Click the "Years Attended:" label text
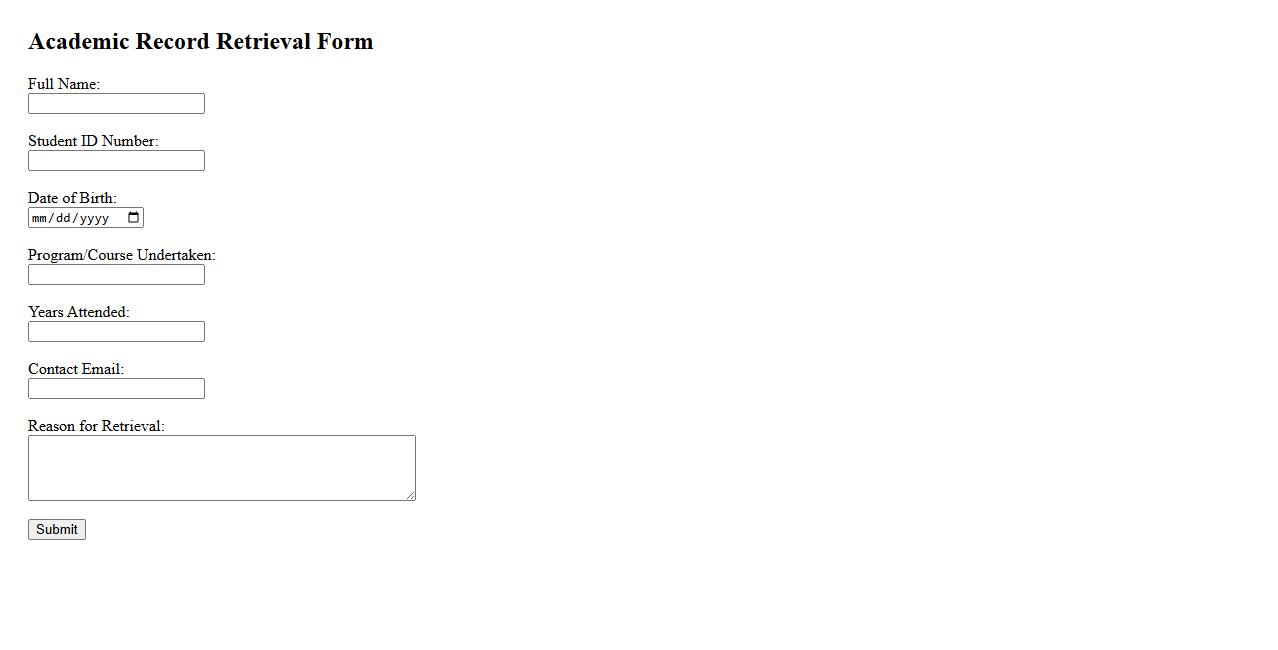Image resolution: width=1278 pixels, height=650 pixels. pos(79,312)
